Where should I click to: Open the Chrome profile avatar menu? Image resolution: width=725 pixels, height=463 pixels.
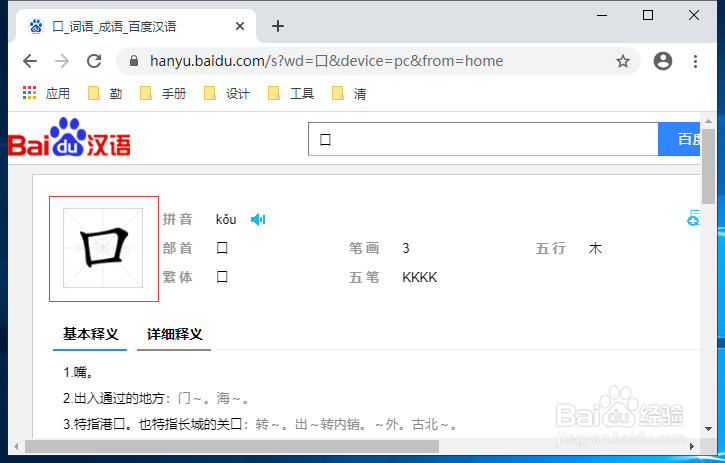(663, 61)
